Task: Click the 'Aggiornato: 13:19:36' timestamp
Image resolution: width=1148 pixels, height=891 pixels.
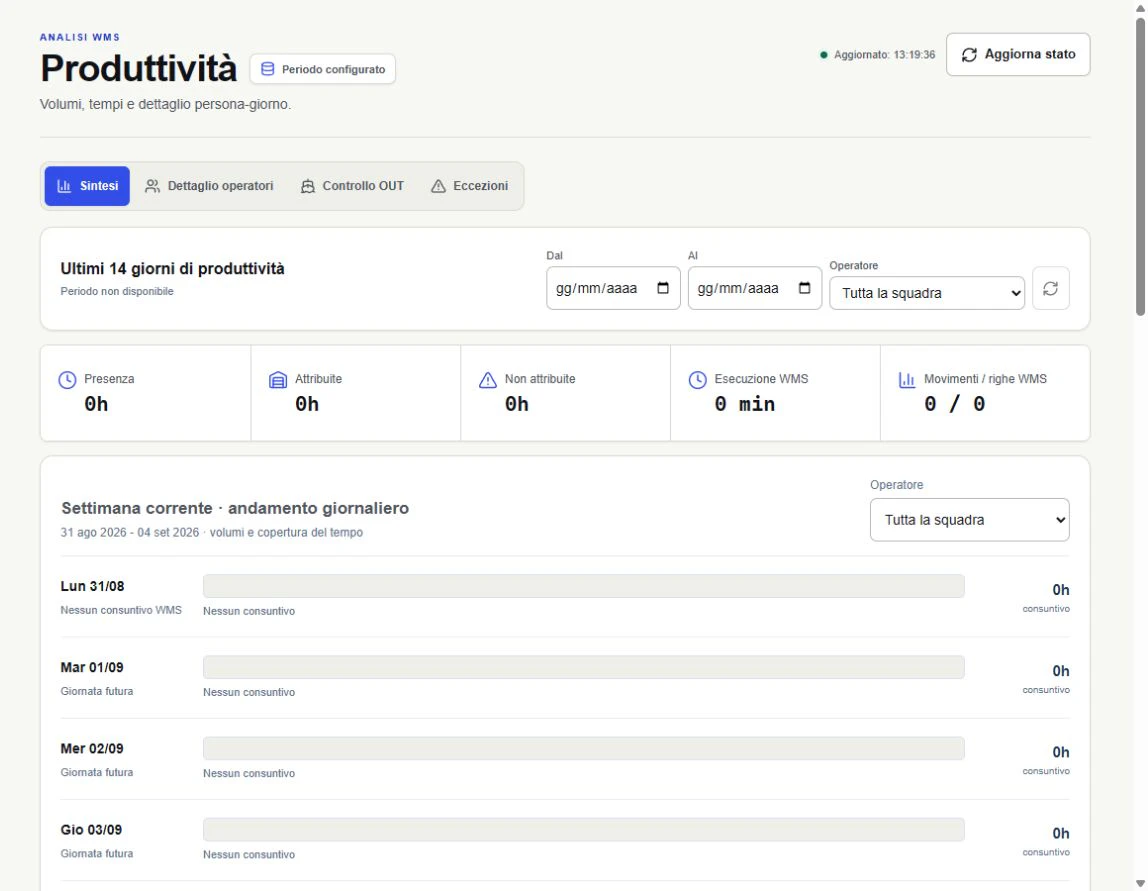Action: (884, 55)
